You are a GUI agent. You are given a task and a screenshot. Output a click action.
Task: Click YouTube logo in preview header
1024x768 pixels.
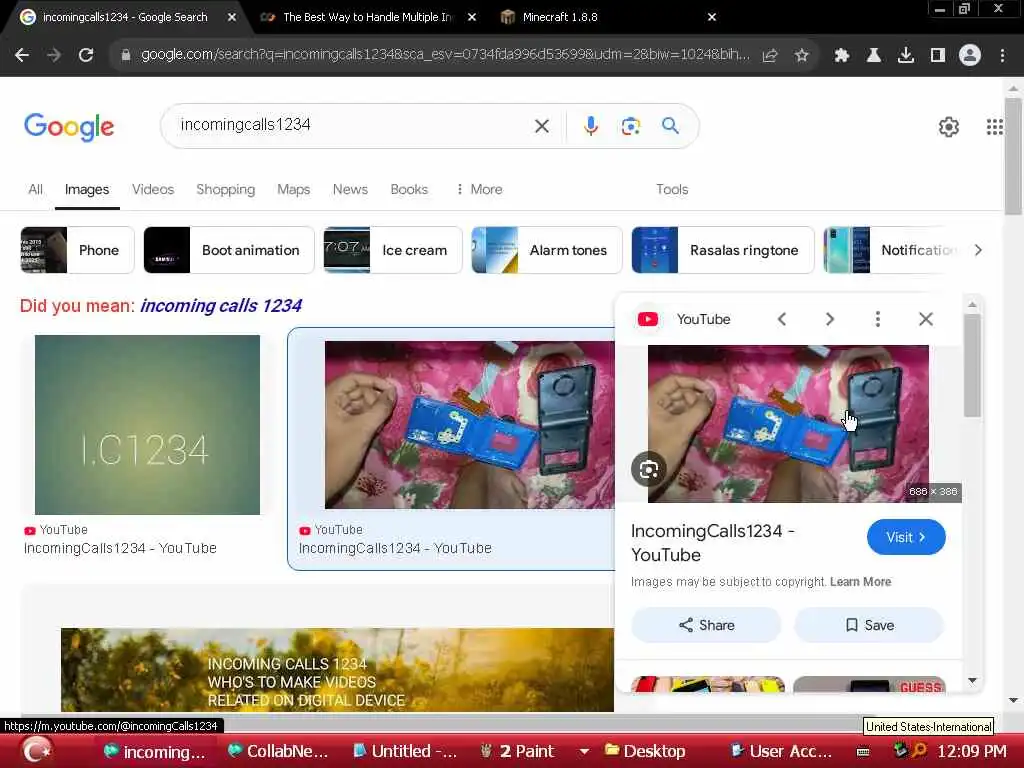pos(648,319)
